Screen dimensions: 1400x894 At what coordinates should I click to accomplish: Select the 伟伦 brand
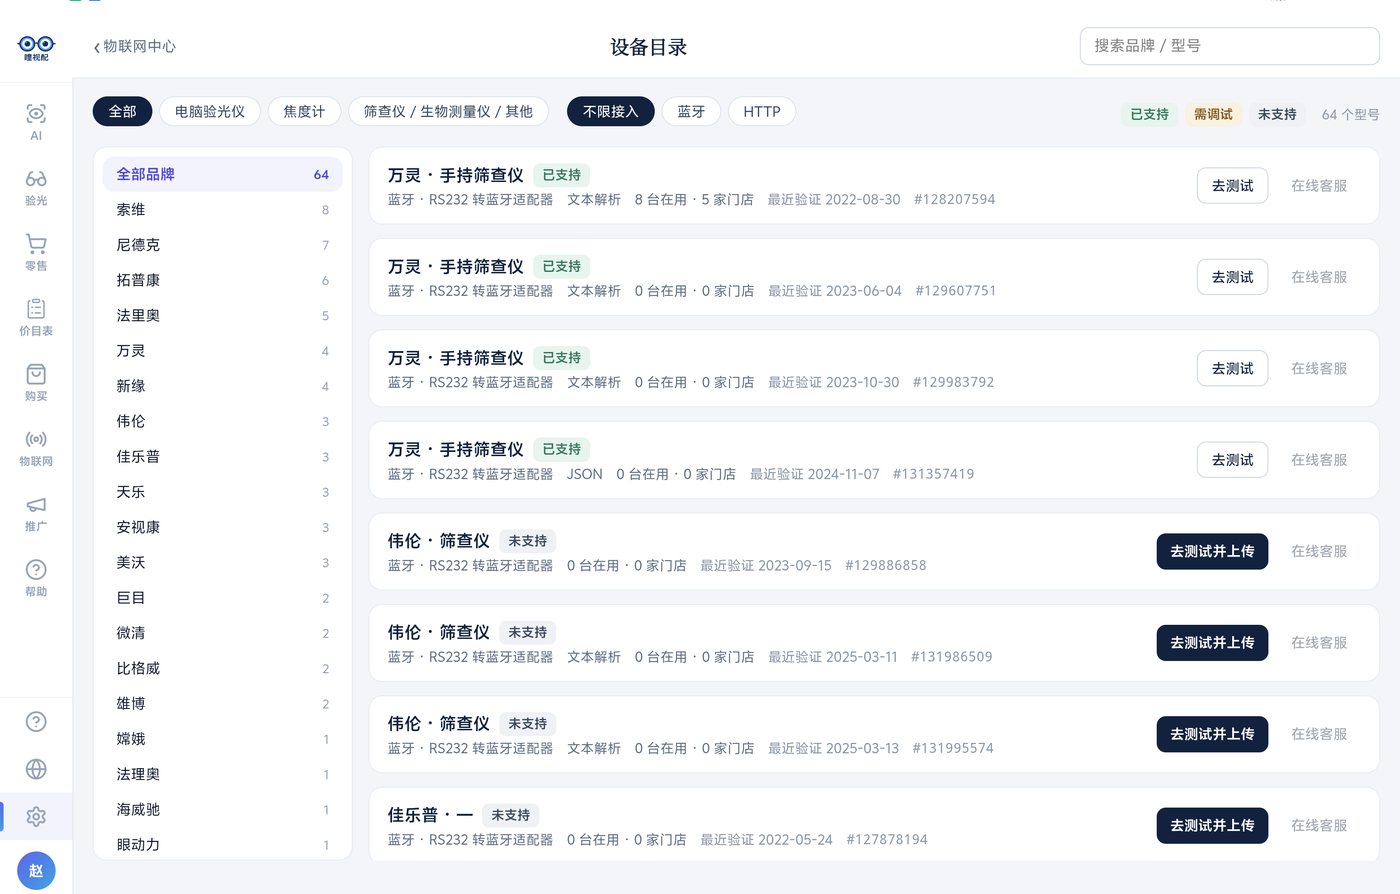click(x=223, y=421)
